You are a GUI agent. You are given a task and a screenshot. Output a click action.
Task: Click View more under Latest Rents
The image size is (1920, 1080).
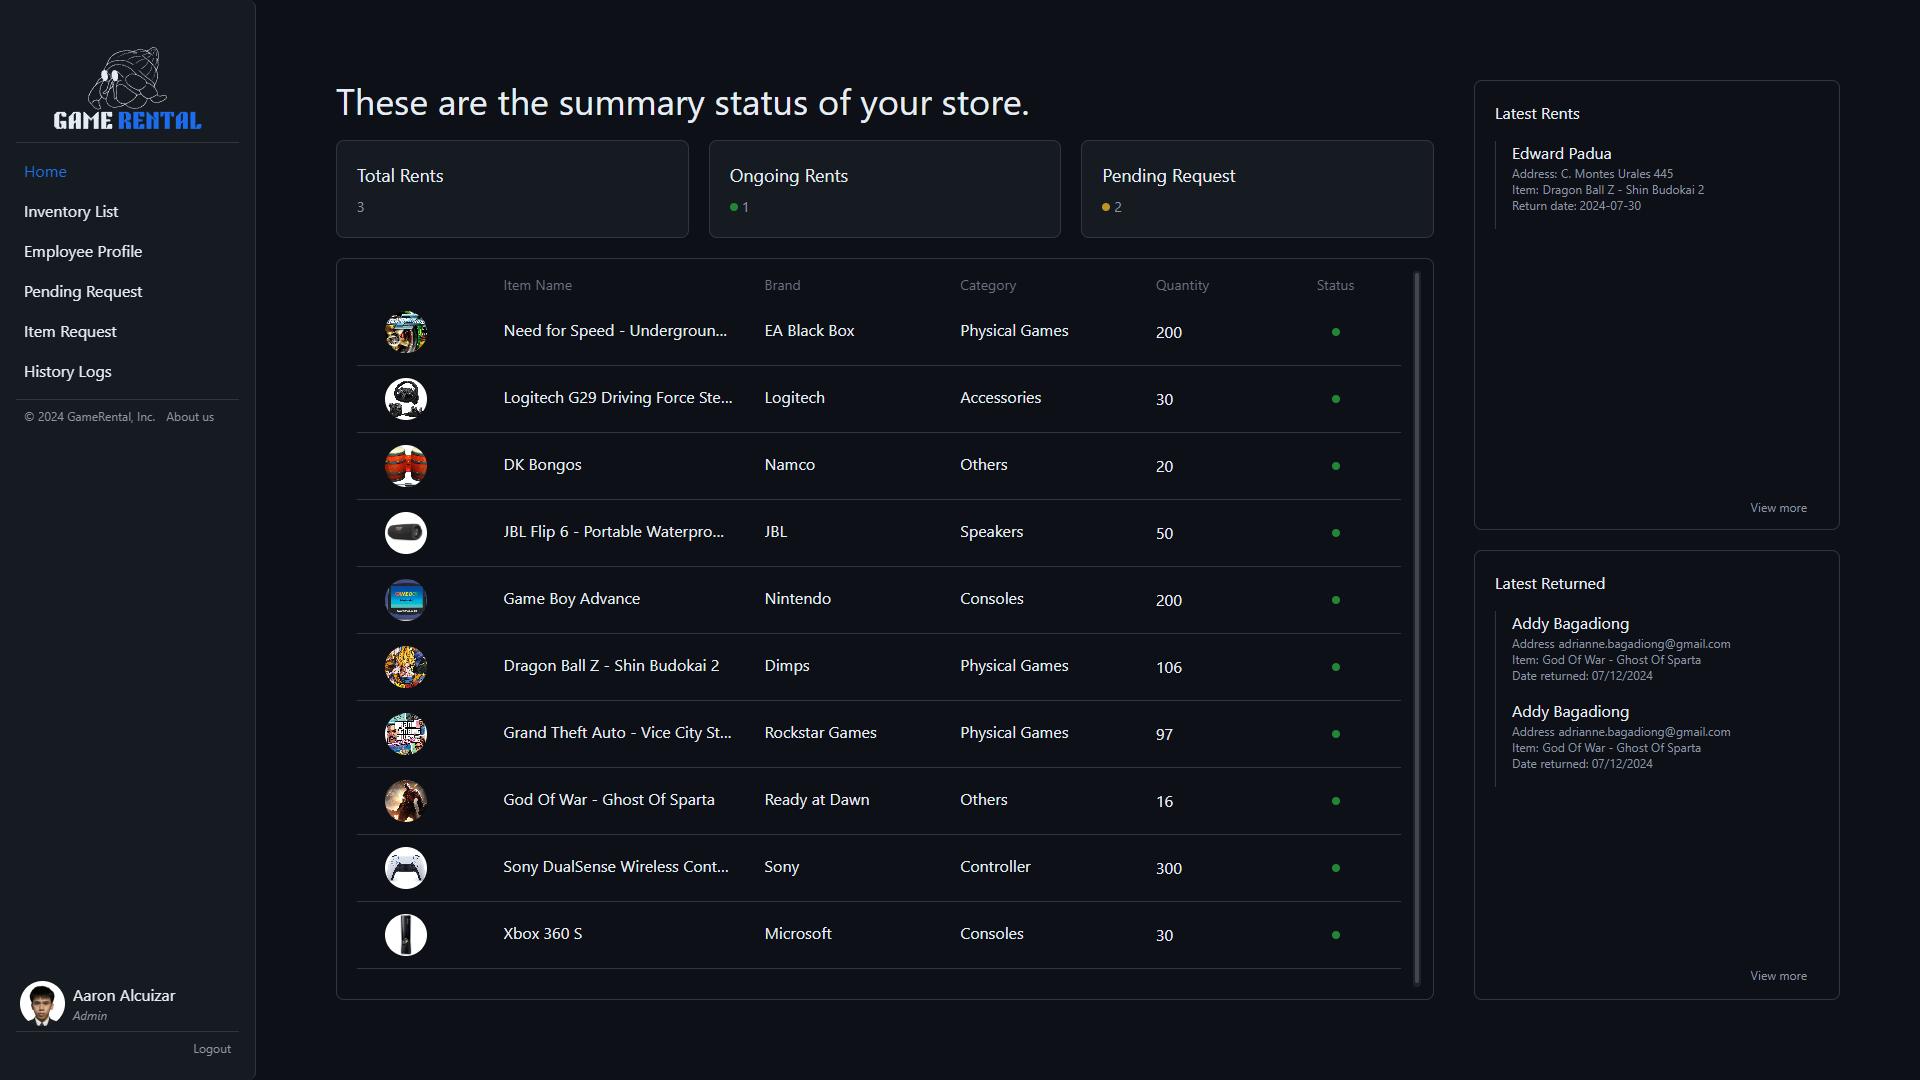tap(1778, 507)
